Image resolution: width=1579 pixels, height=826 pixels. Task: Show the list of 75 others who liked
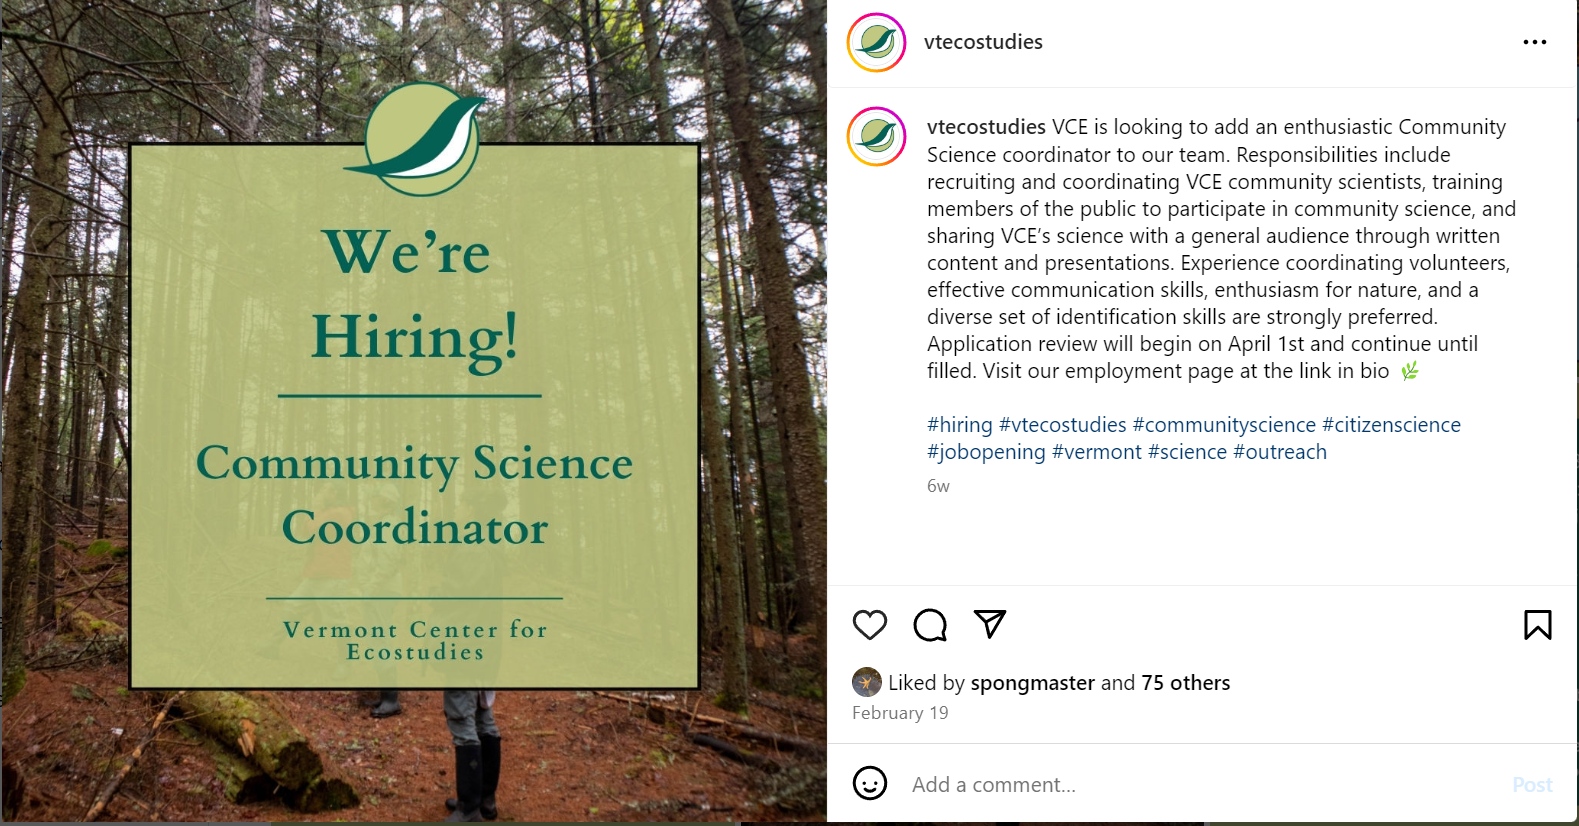click(1186, 683)
